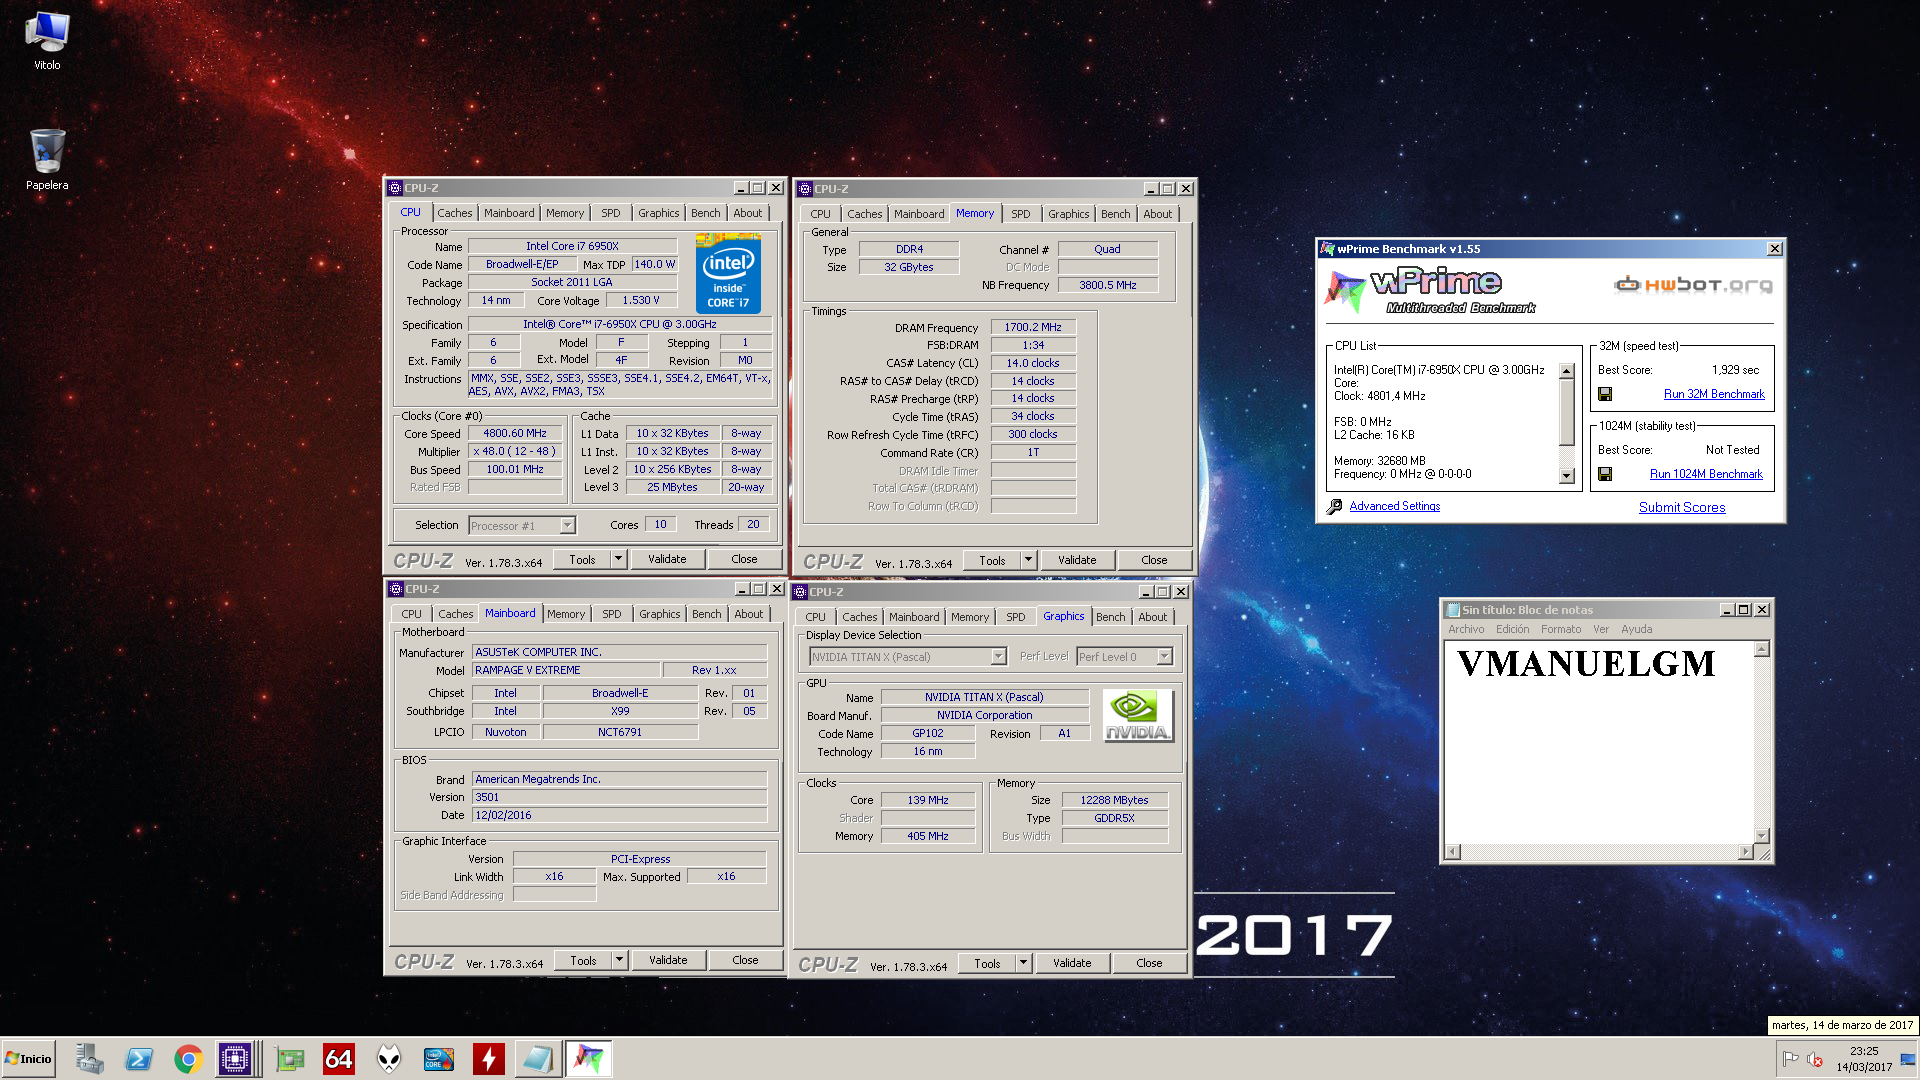
Task: Click Run 1024M Benchmark link
Action: tap(1706, 474)
